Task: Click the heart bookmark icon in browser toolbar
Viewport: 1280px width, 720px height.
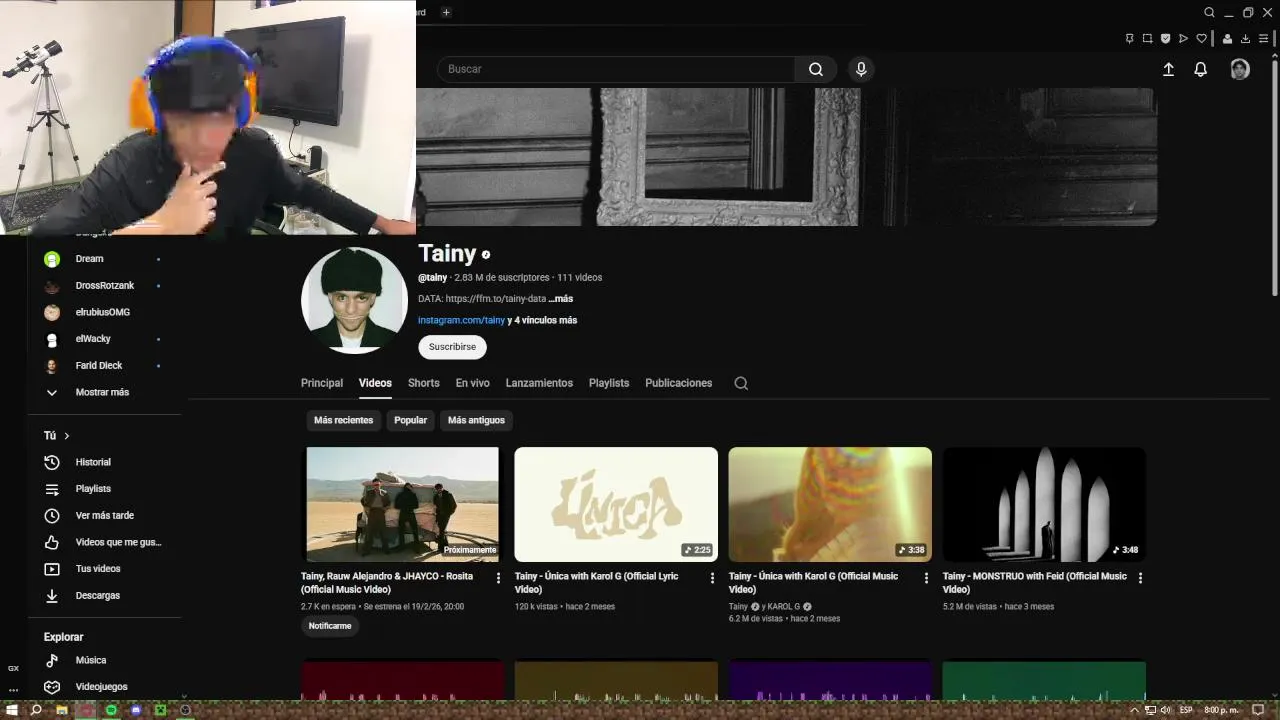Action: (1201, 39)
